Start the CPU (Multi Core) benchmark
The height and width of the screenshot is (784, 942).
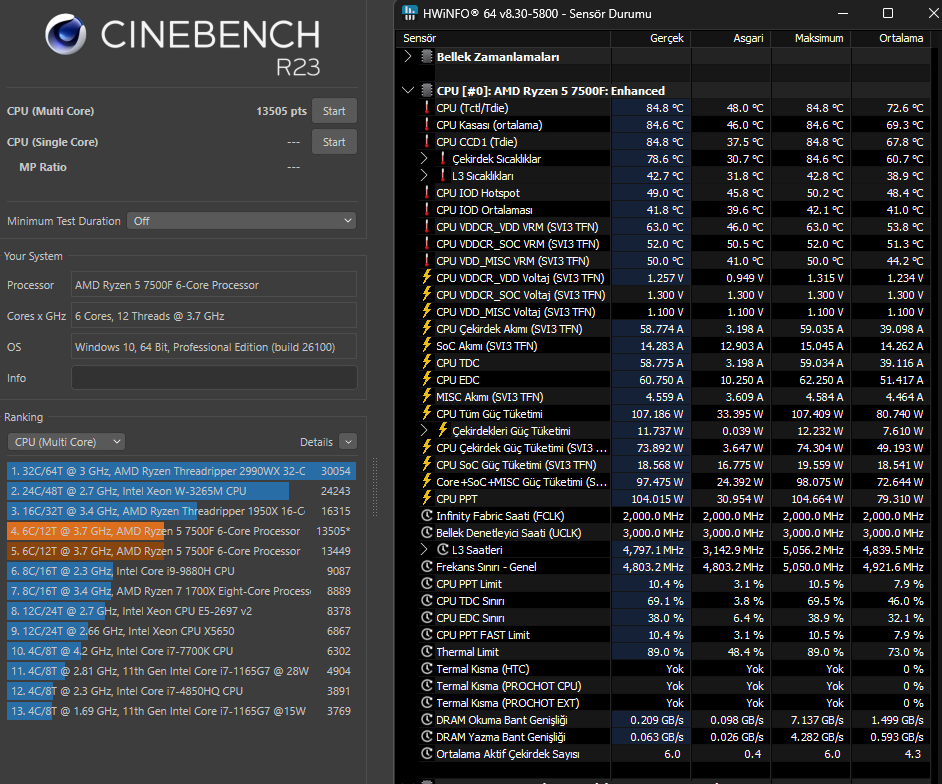(334, 111)
